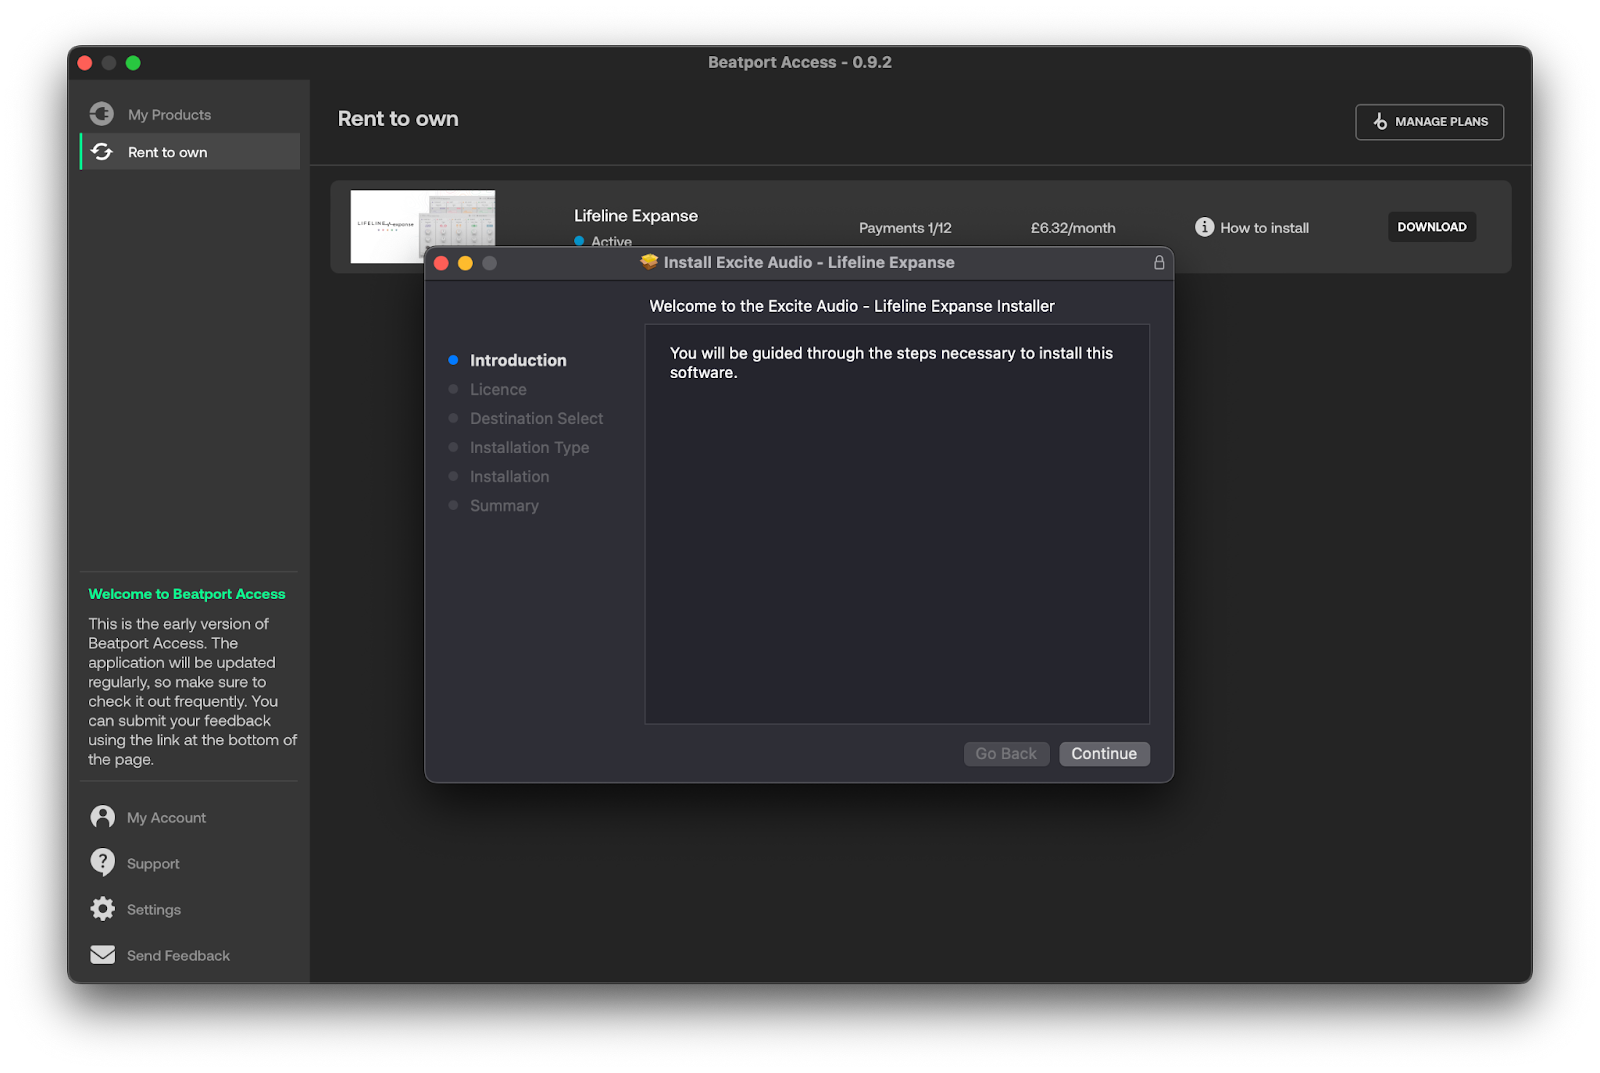
Task: Select the Installation Type step
Action: pos(529,447)
